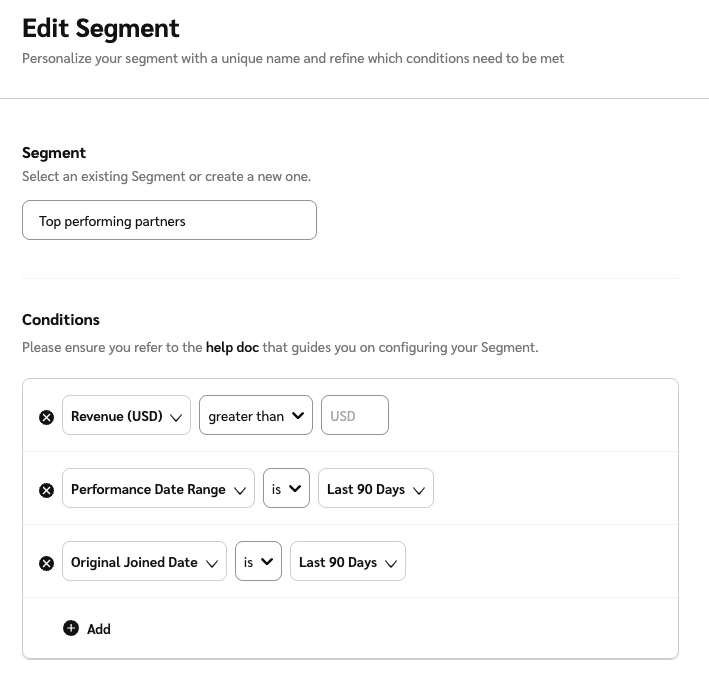709x674 pixels.
Task: Expand Last 90 Days for Original Joined Date
Action: coord(347,562)
